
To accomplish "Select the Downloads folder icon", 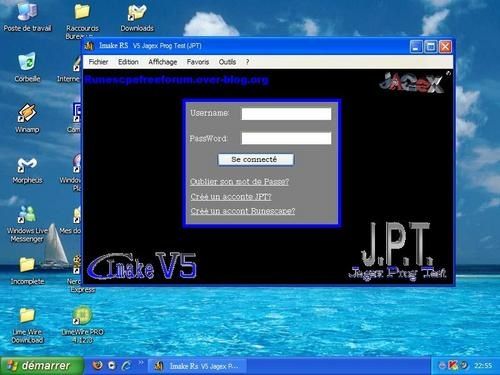I will click(137, 17).
